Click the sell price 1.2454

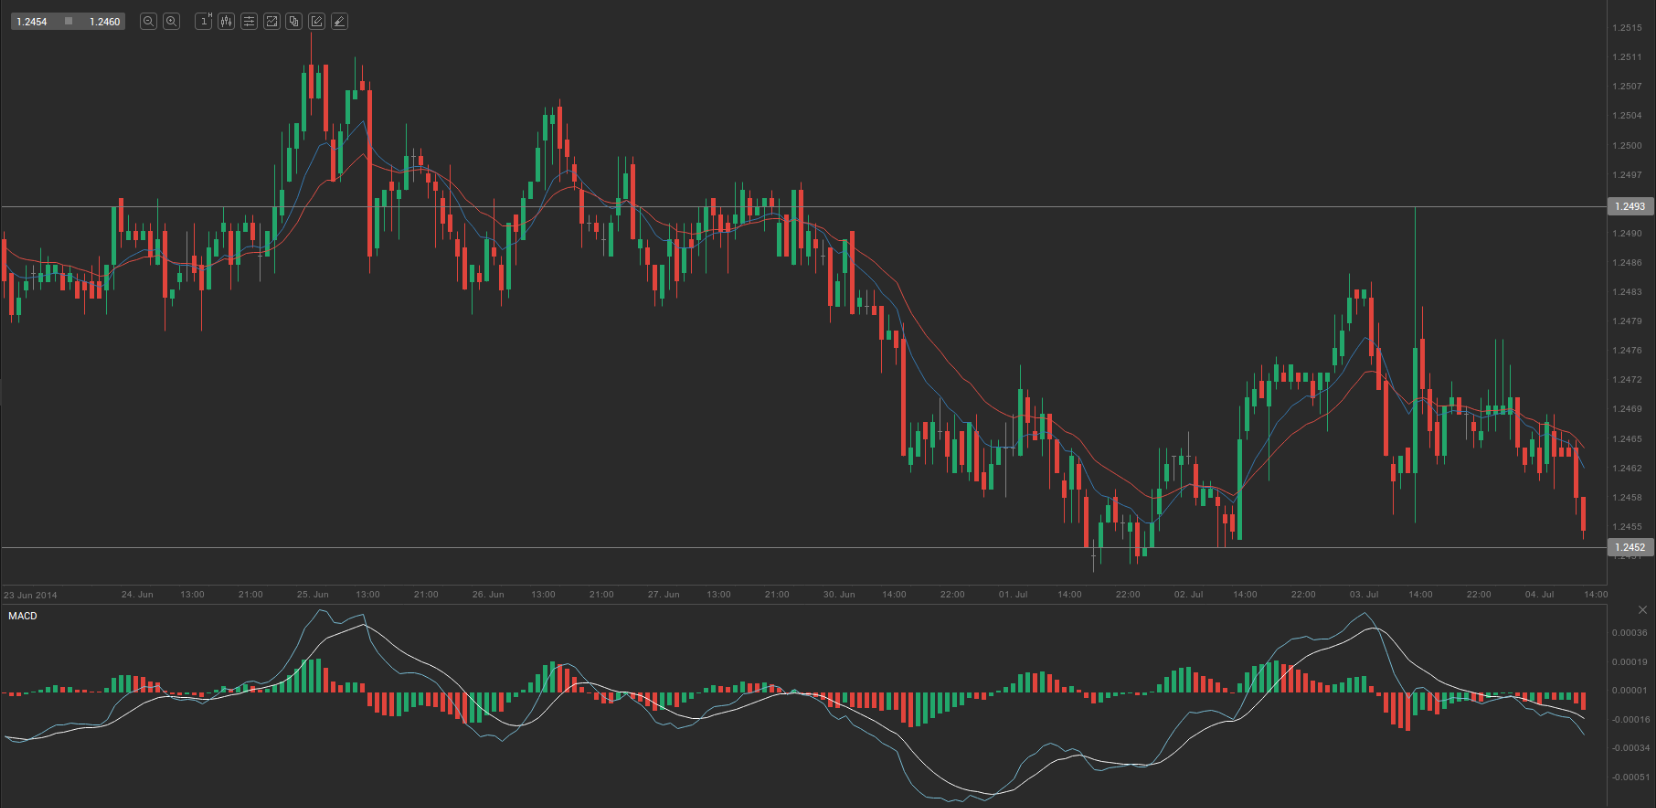click(x=32, y=21)
